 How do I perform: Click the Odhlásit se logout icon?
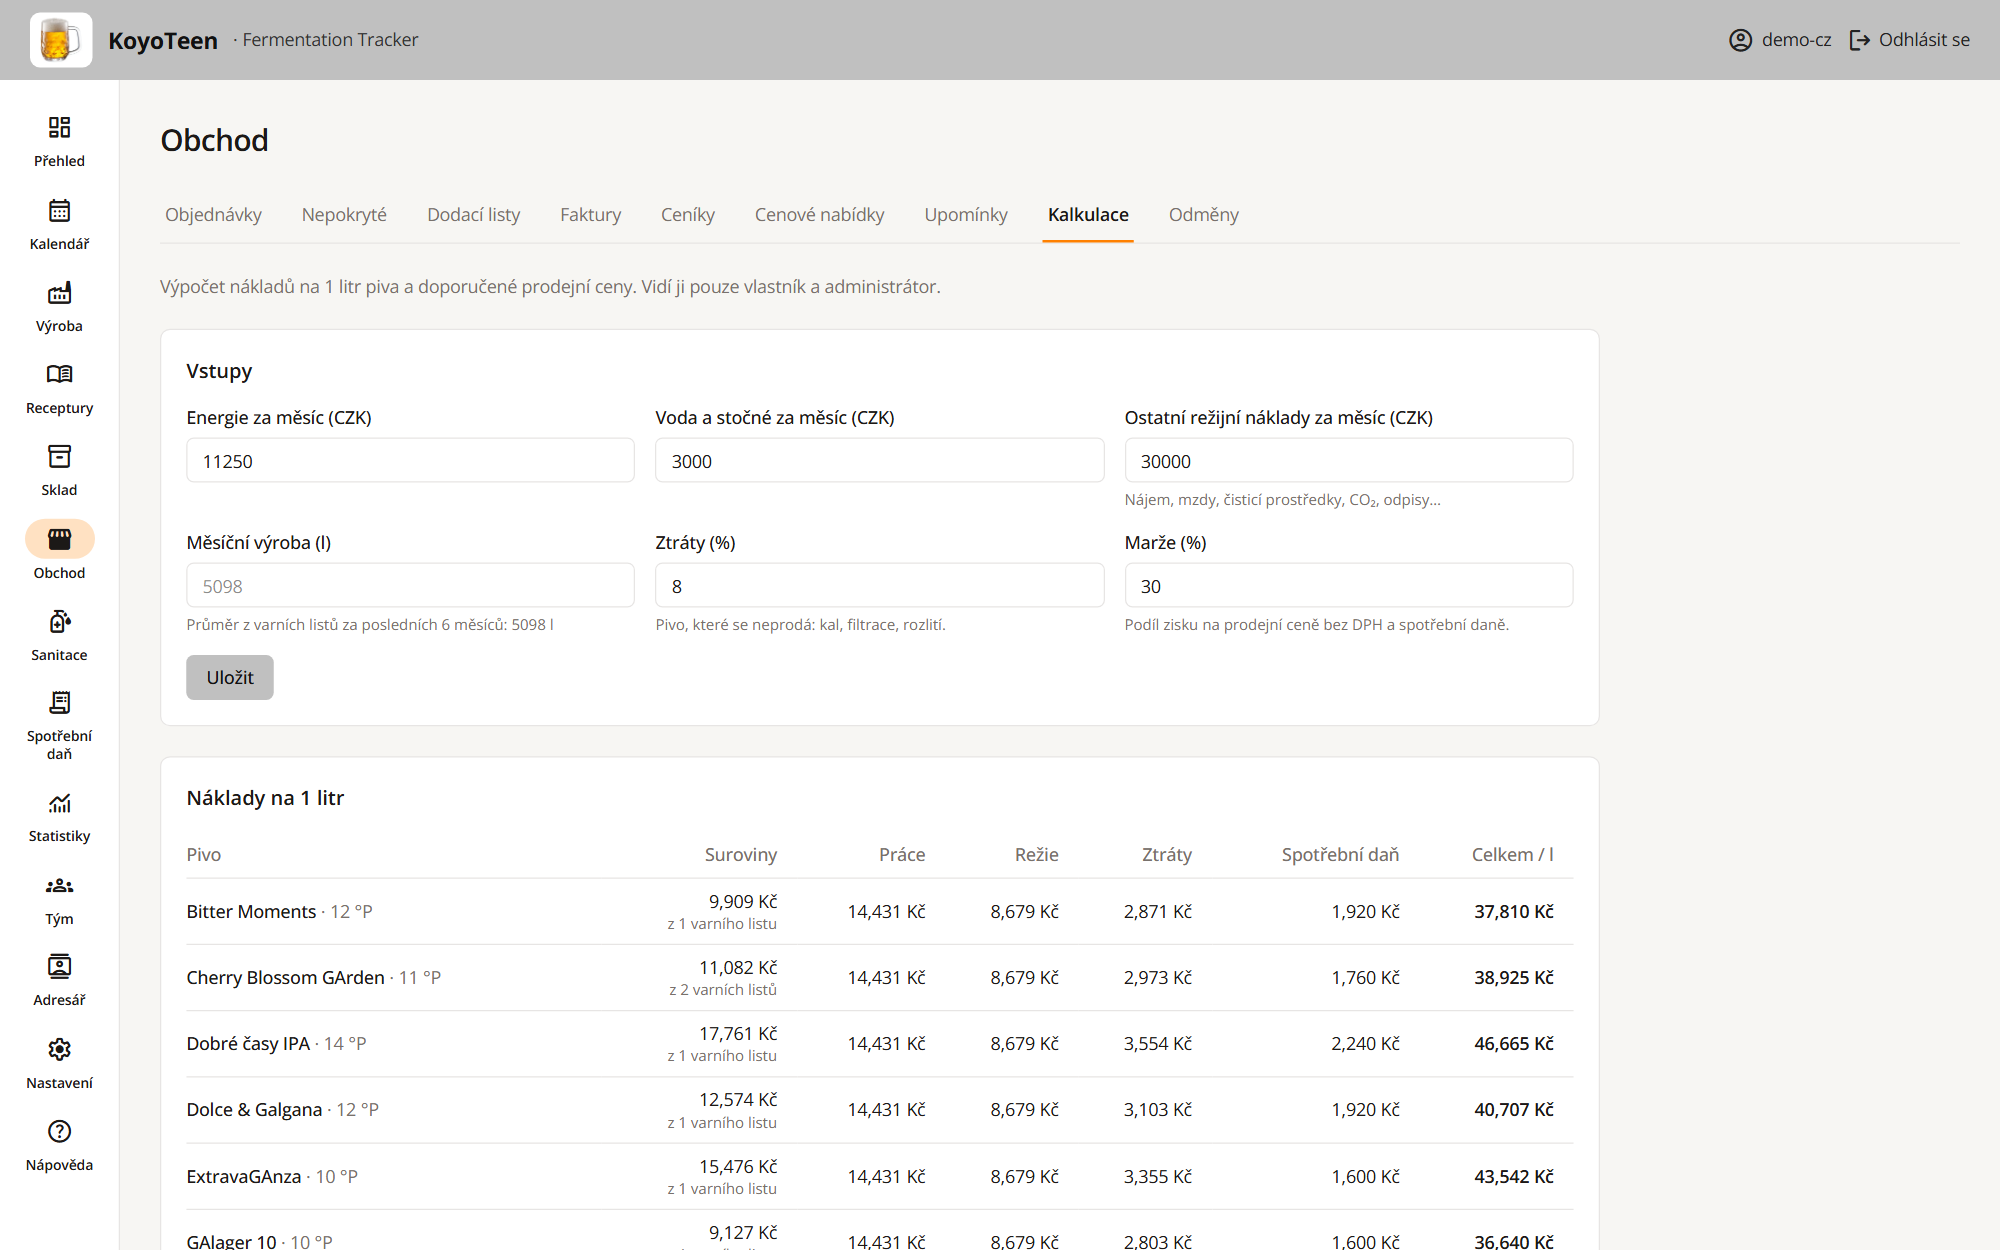(1859, 40)
